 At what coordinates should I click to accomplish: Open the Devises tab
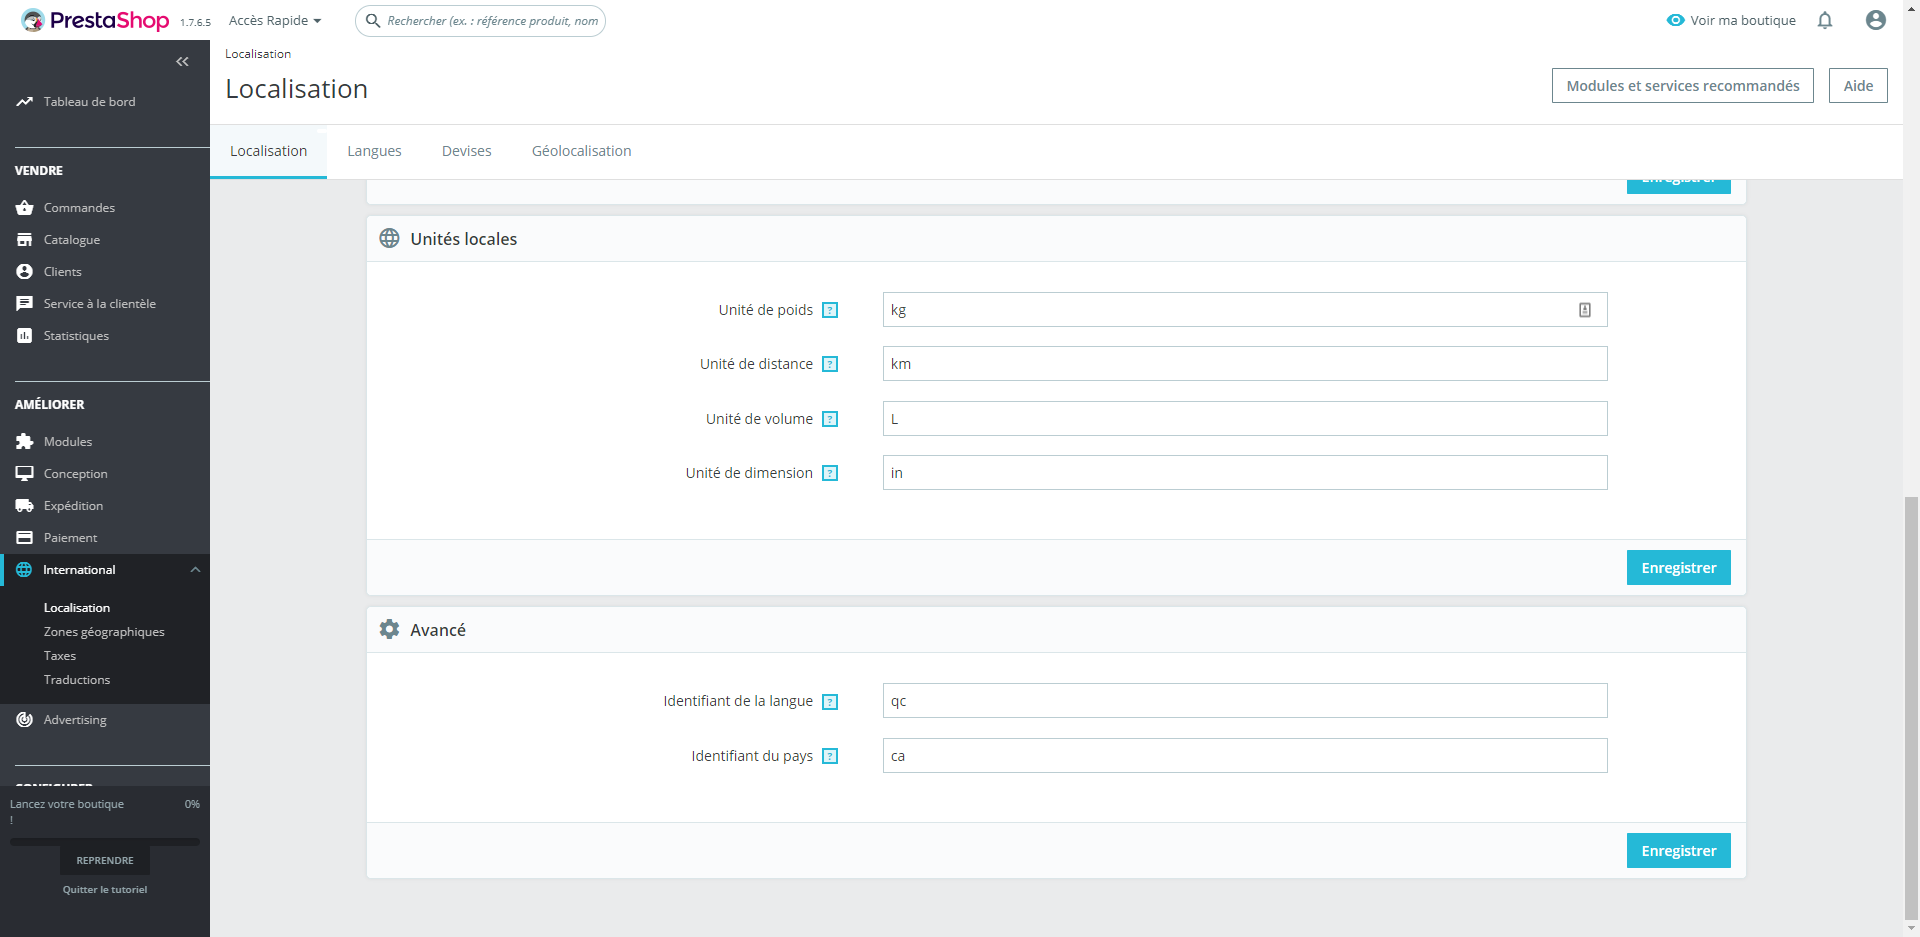466,151
